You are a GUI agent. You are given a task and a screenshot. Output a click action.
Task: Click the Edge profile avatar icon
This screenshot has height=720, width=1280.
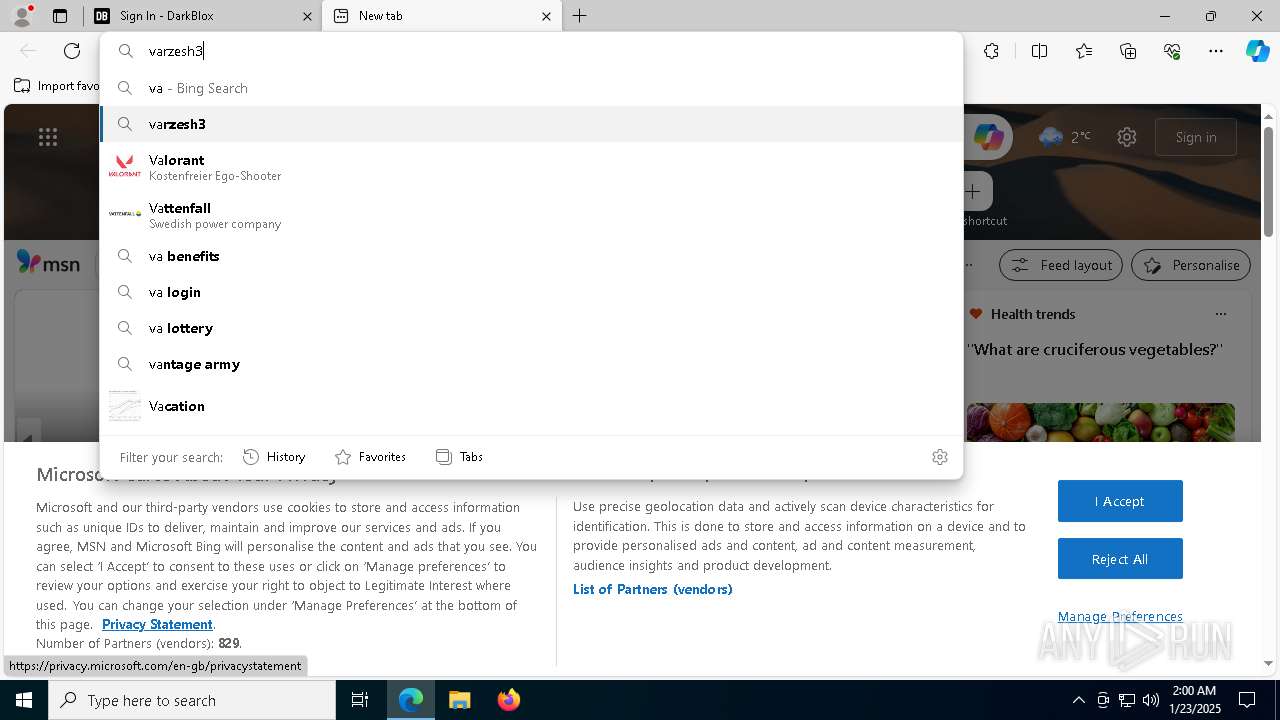pyautogui.click(x=22, y=16)
